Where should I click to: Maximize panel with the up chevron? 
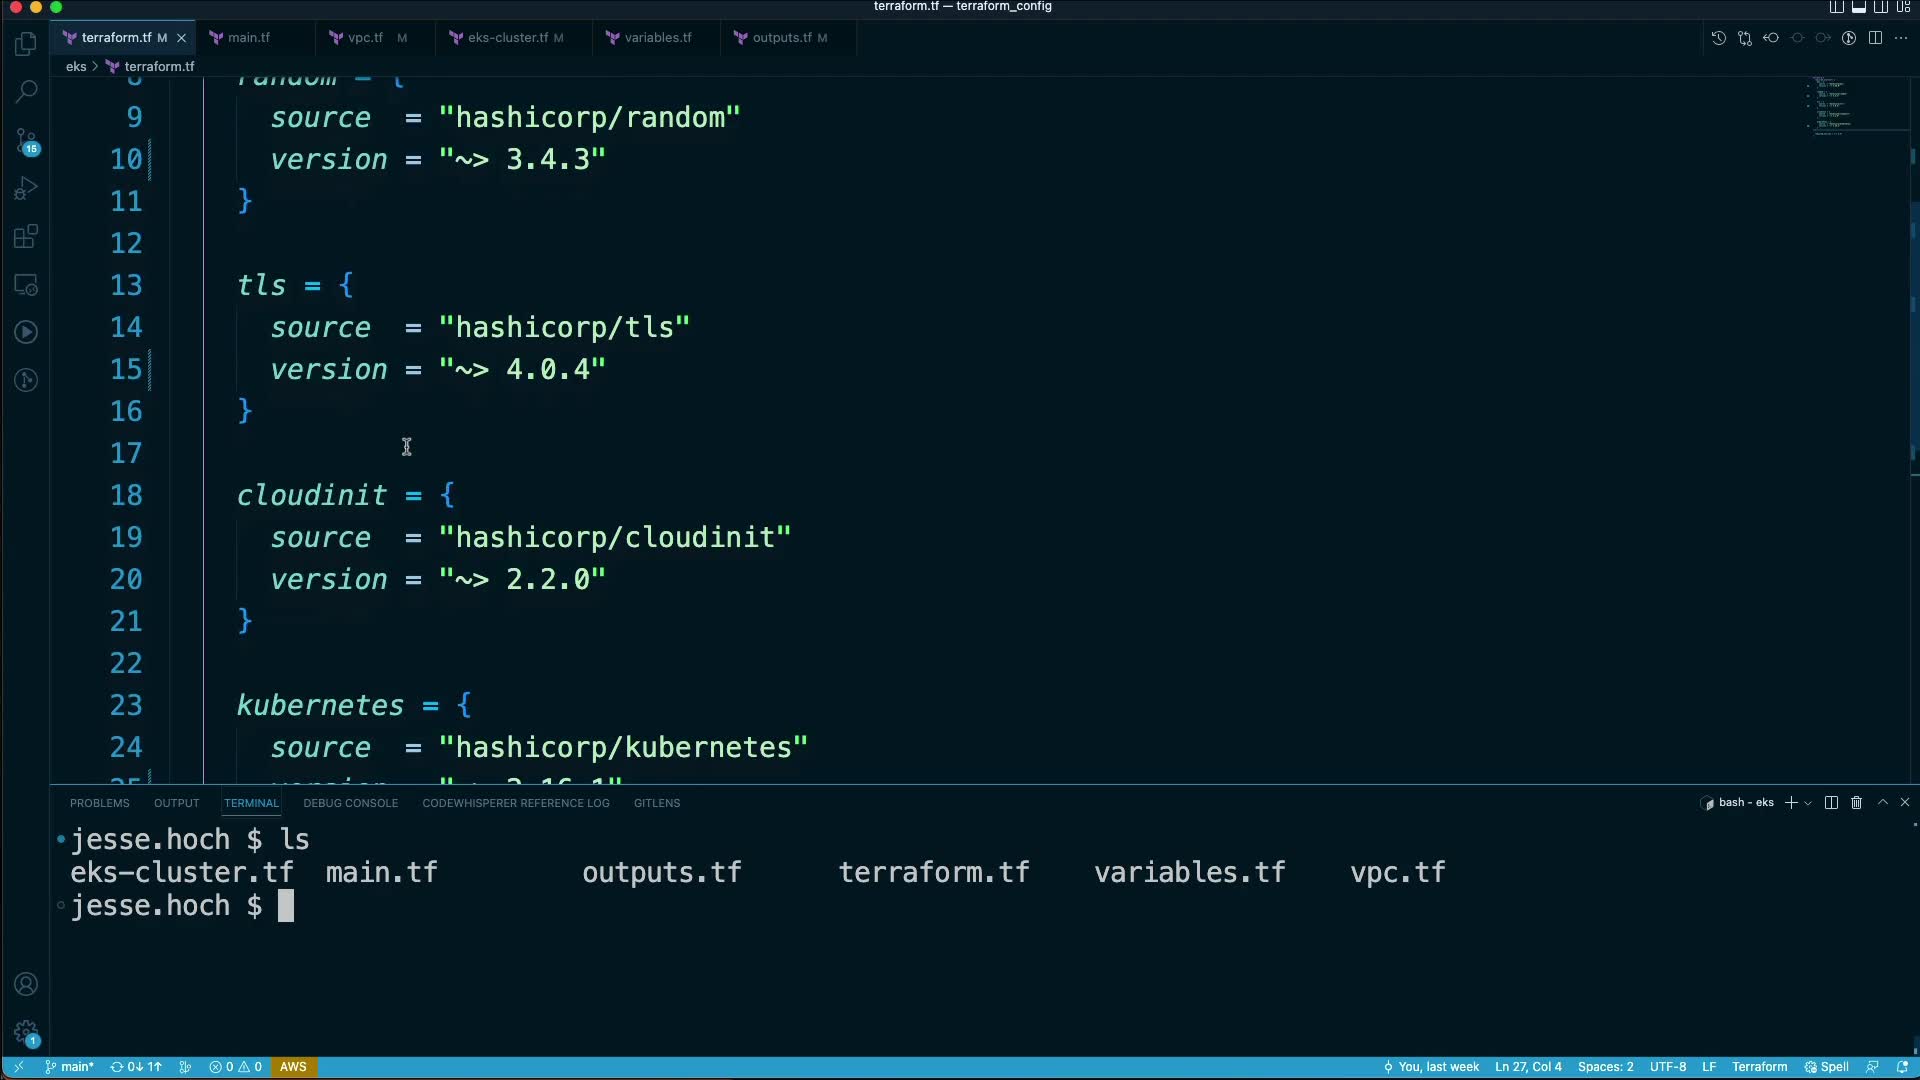1883,802
